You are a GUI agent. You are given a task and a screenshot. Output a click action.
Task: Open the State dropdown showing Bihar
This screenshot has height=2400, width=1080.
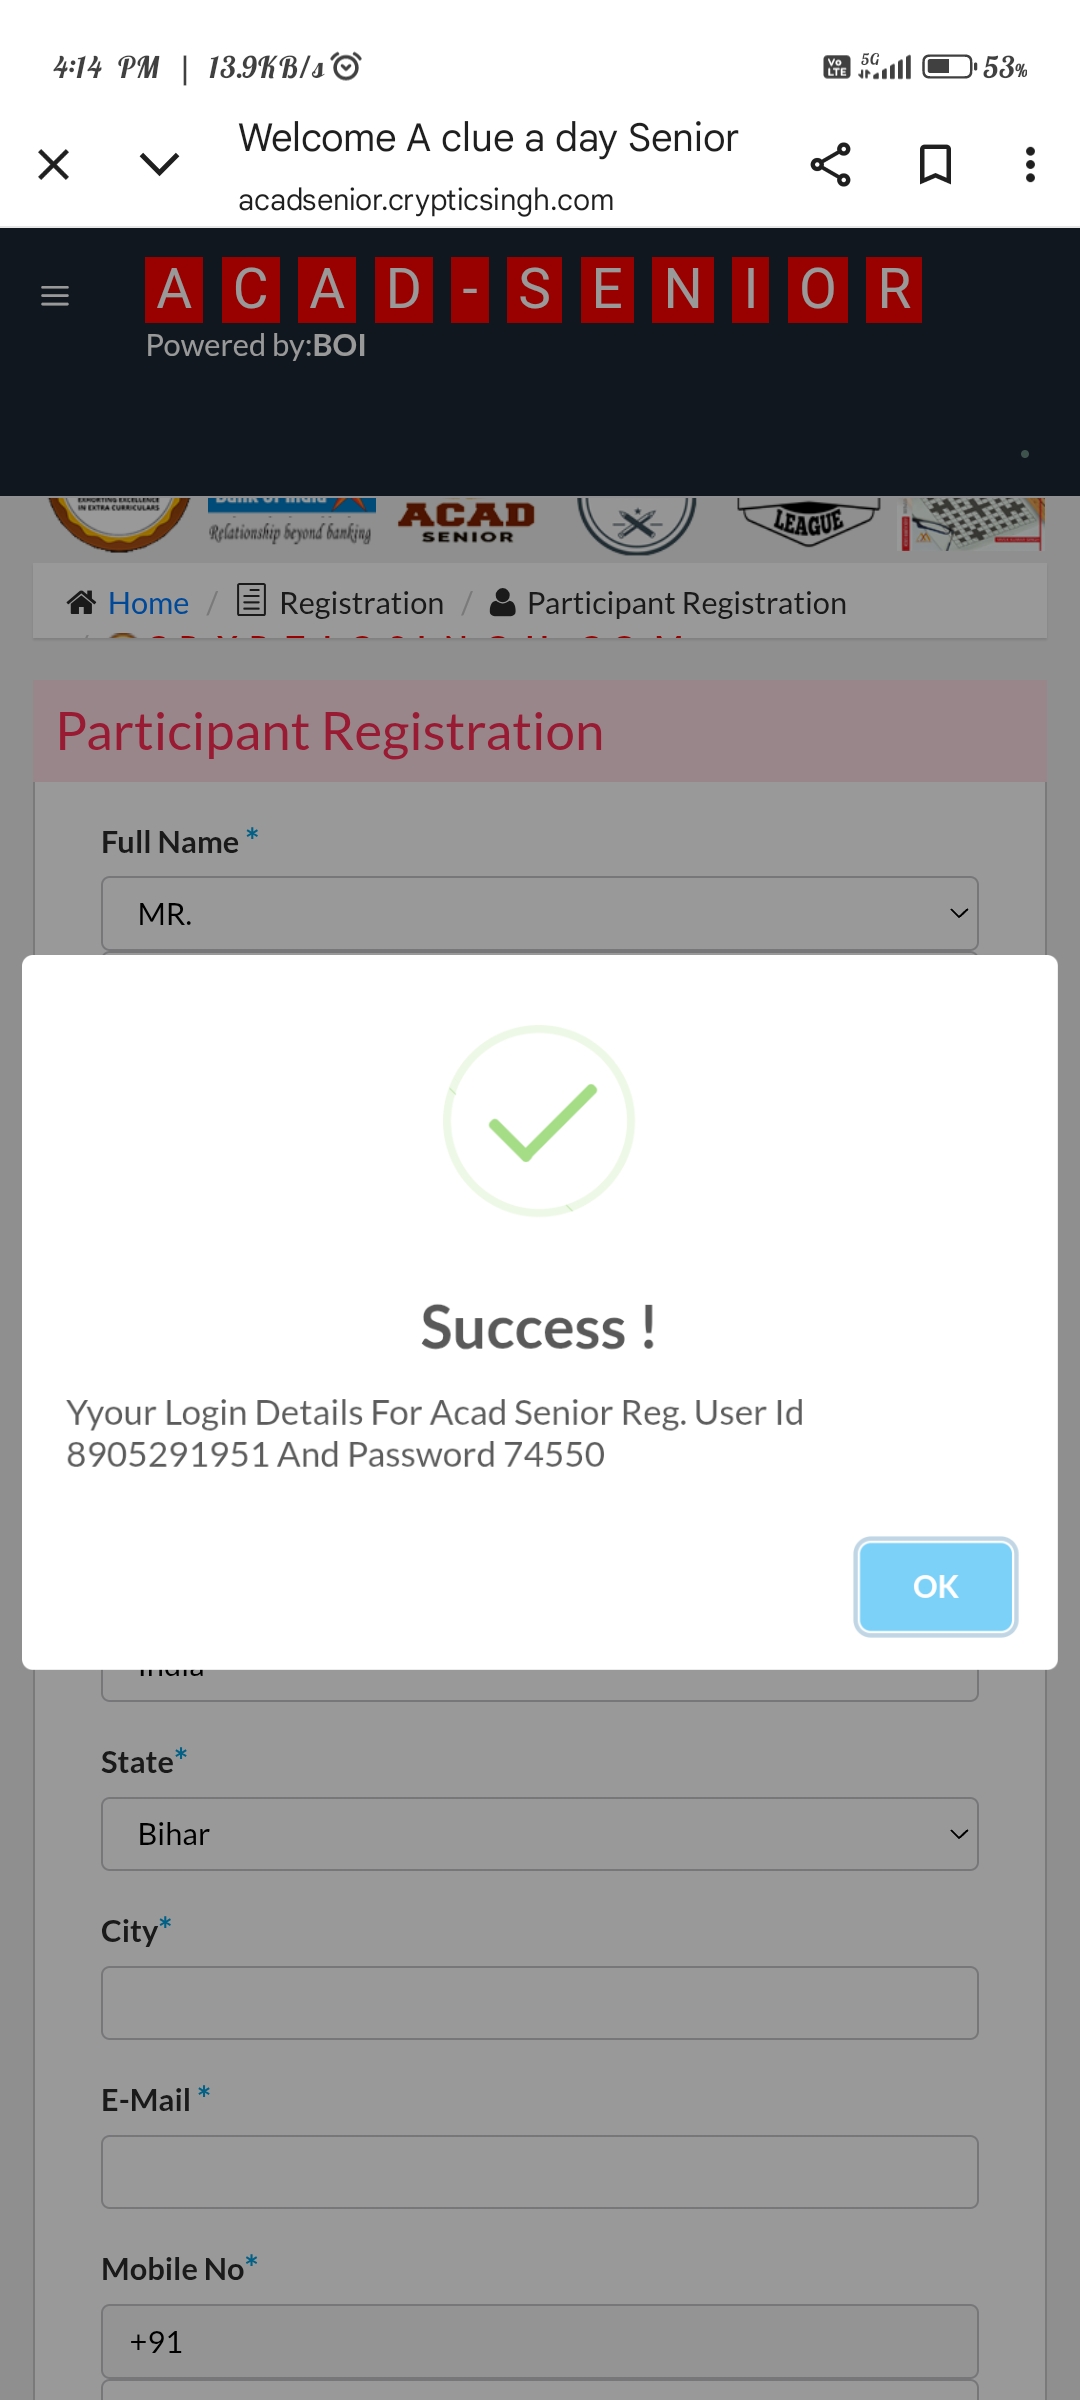[x=540, y=1834]
